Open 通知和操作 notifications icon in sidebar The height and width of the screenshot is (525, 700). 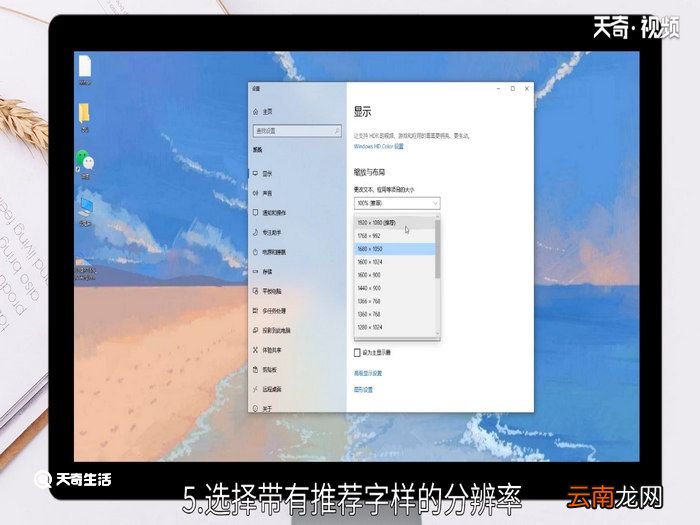click(x=255, y=212)
